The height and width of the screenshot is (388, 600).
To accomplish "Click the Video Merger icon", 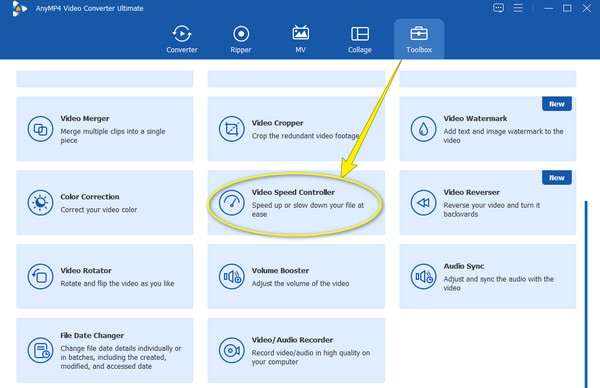I will 40,129.
